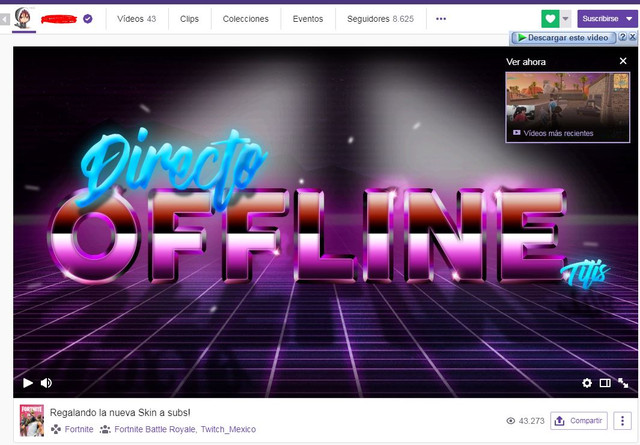Click the verified partner badge

[x=88, y=19]
